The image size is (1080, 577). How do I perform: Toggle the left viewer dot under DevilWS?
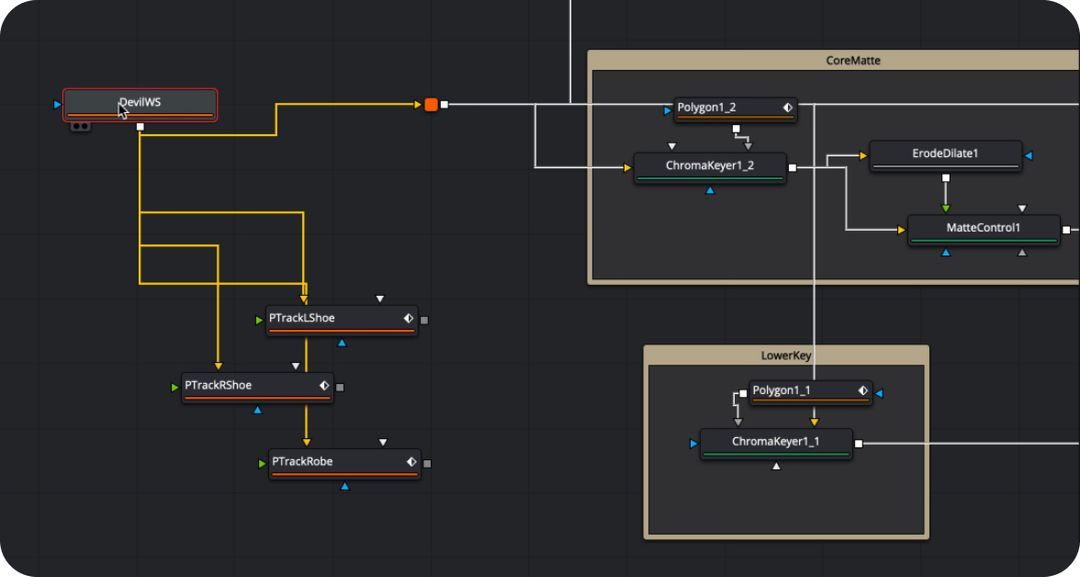[75, 125]
